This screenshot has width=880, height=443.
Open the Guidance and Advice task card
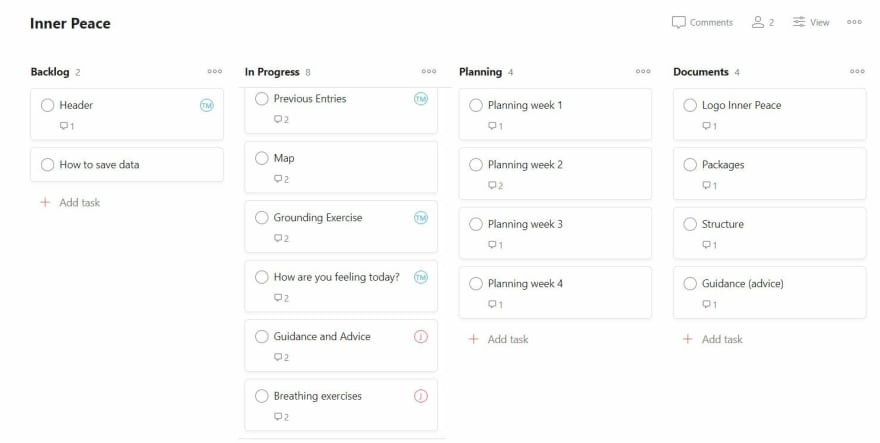tap(341, 346)
